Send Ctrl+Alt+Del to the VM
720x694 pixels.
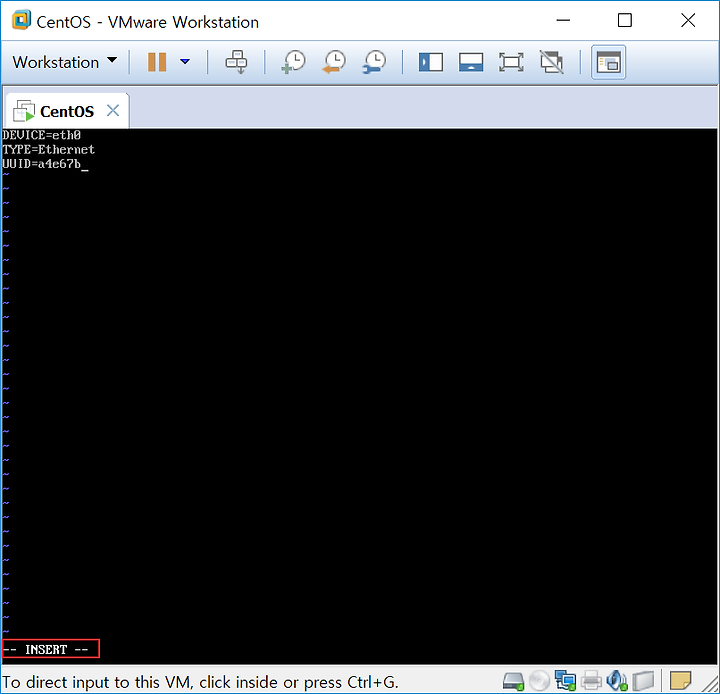click(236, 62)
